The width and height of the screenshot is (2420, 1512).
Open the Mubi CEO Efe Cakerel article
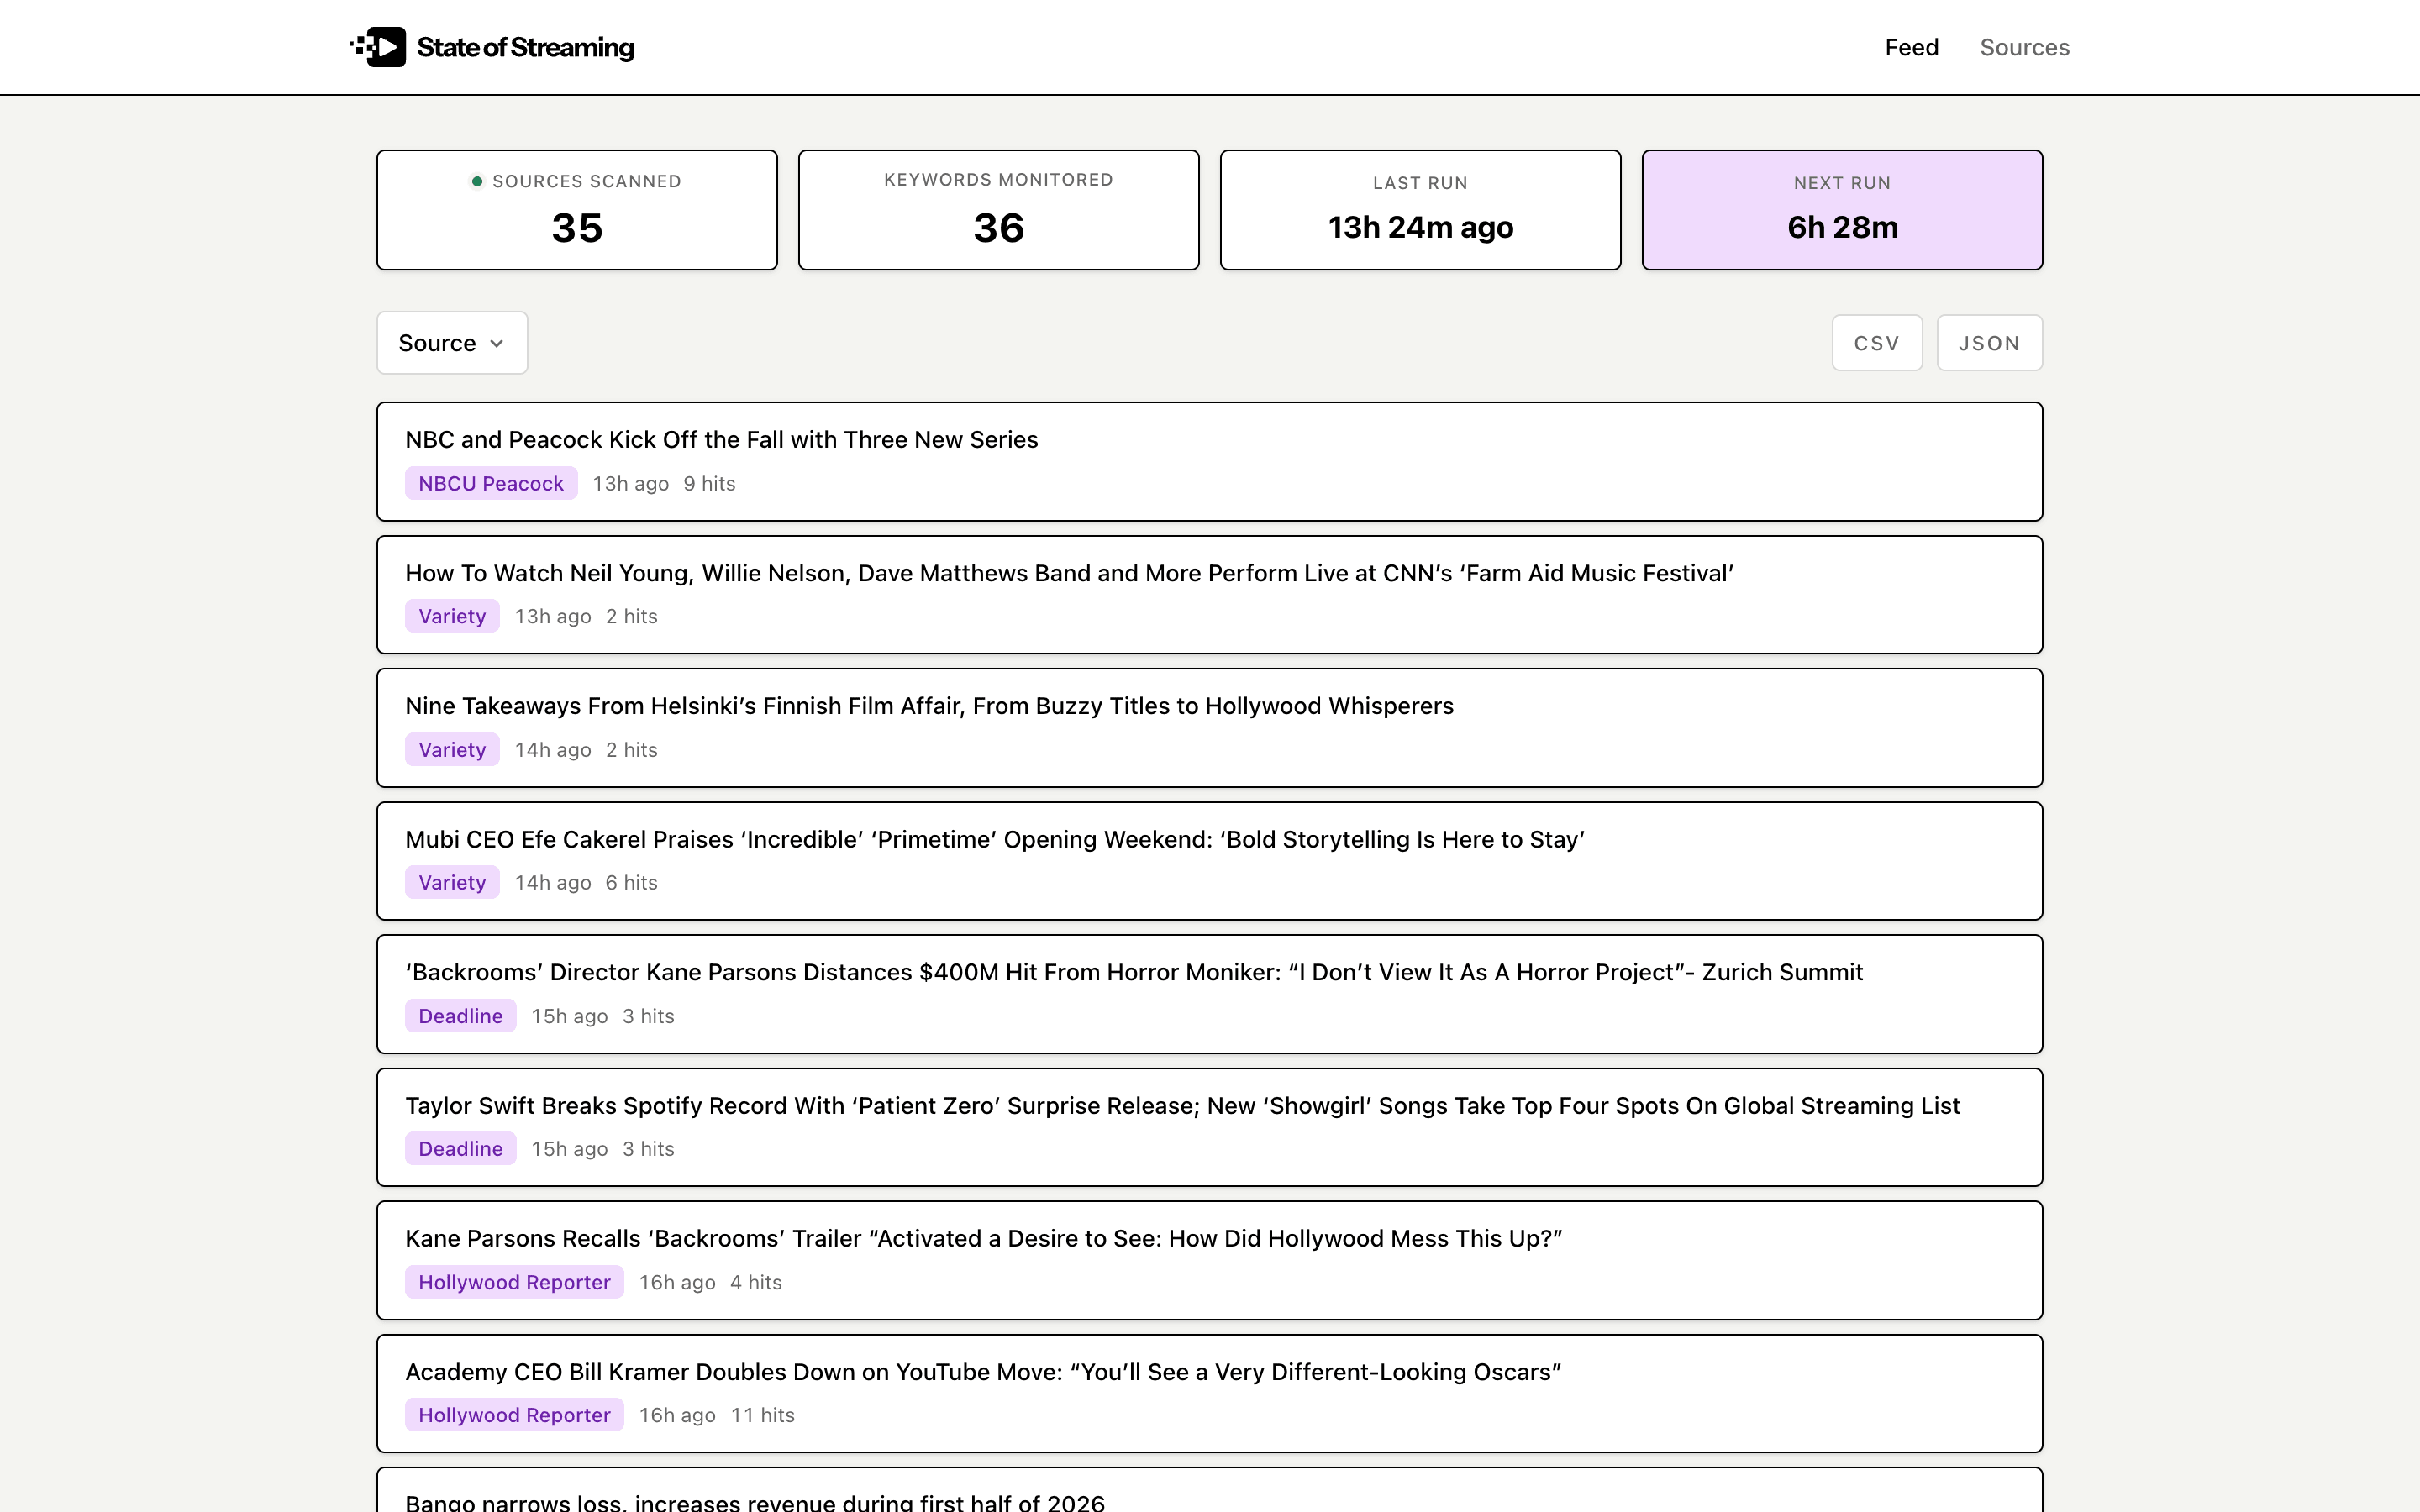[x=994, y=839]
